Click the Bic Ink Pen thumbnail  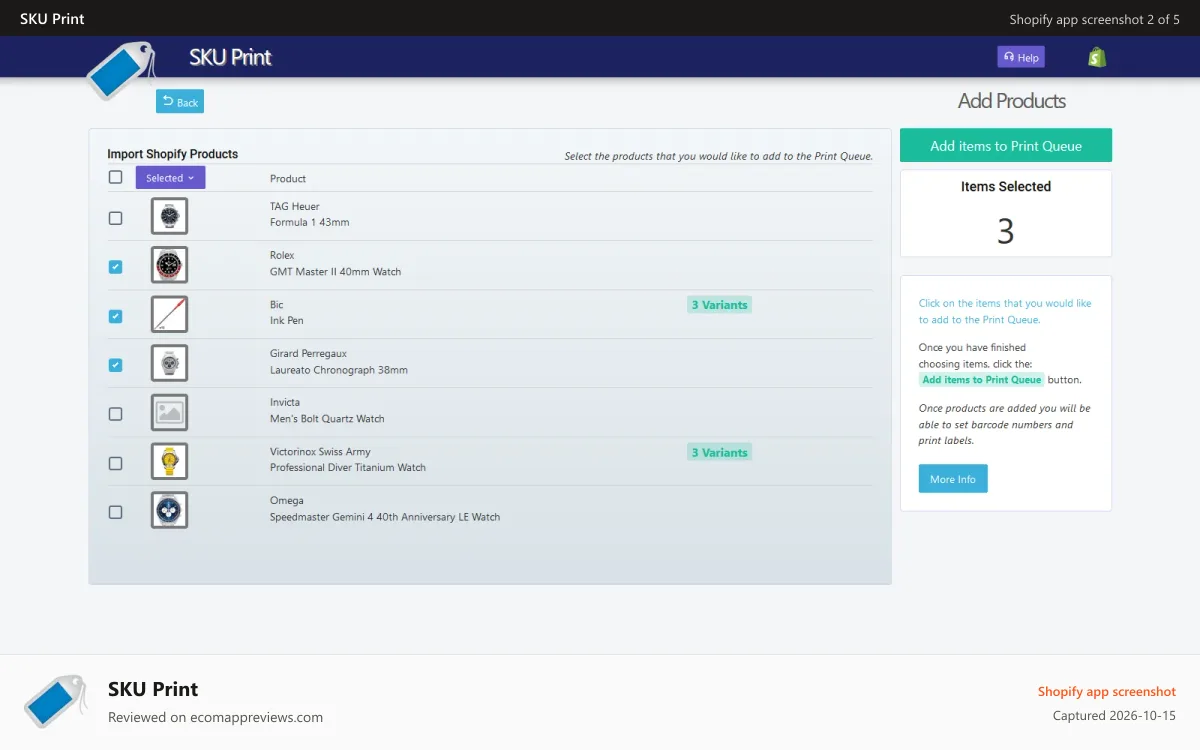click(x=169, y=314)
